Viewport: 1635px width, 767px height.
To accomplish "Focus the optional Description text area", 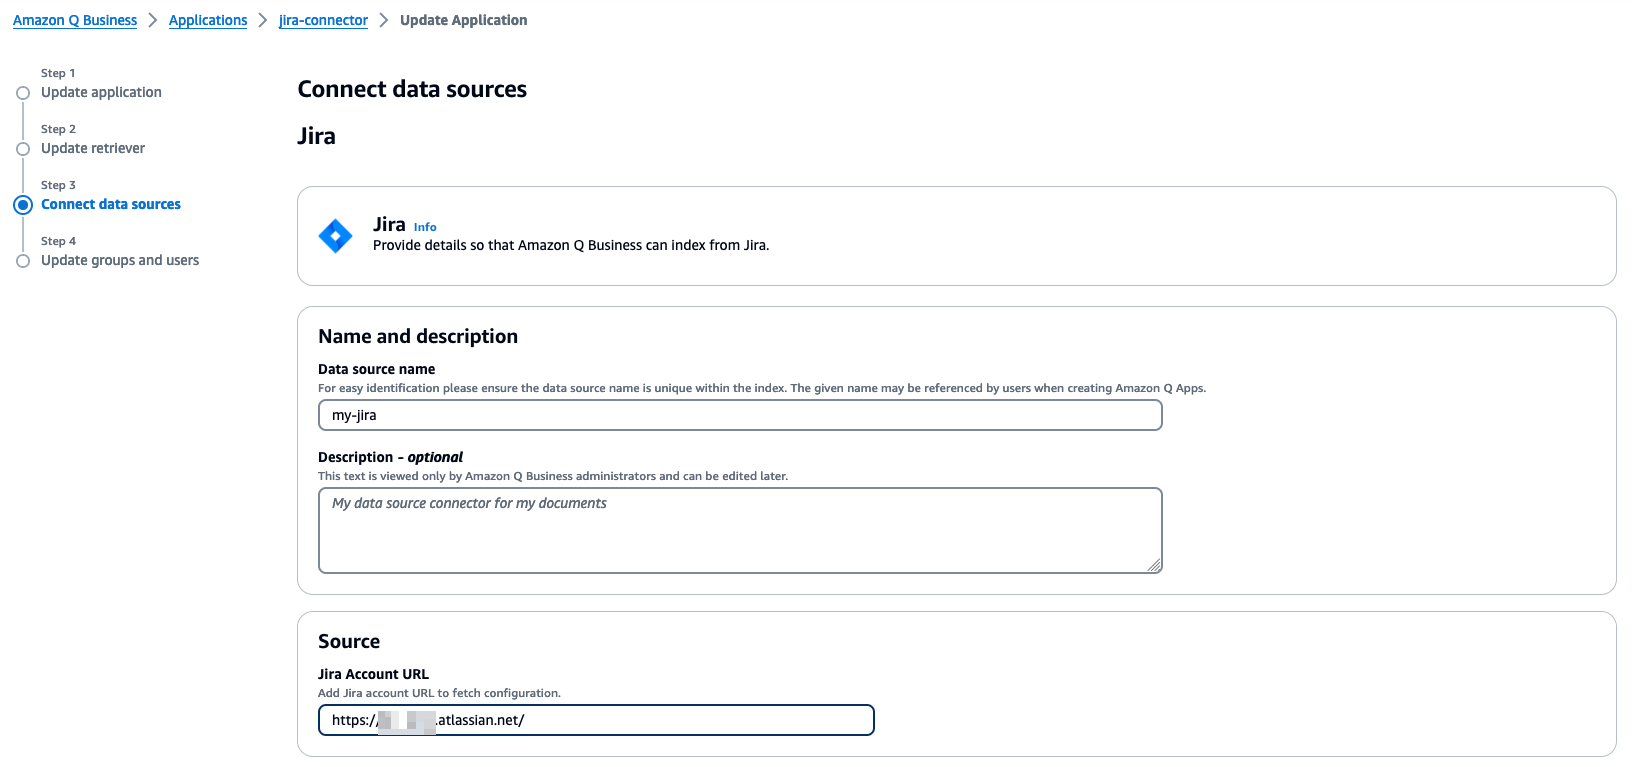I will 739,530.
